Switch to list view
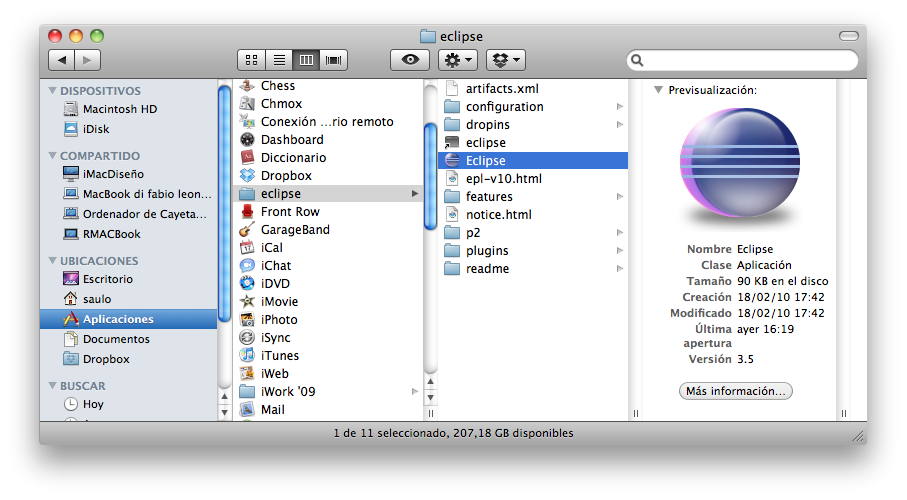This screenshot has height=500, width=907. (279, 60)
